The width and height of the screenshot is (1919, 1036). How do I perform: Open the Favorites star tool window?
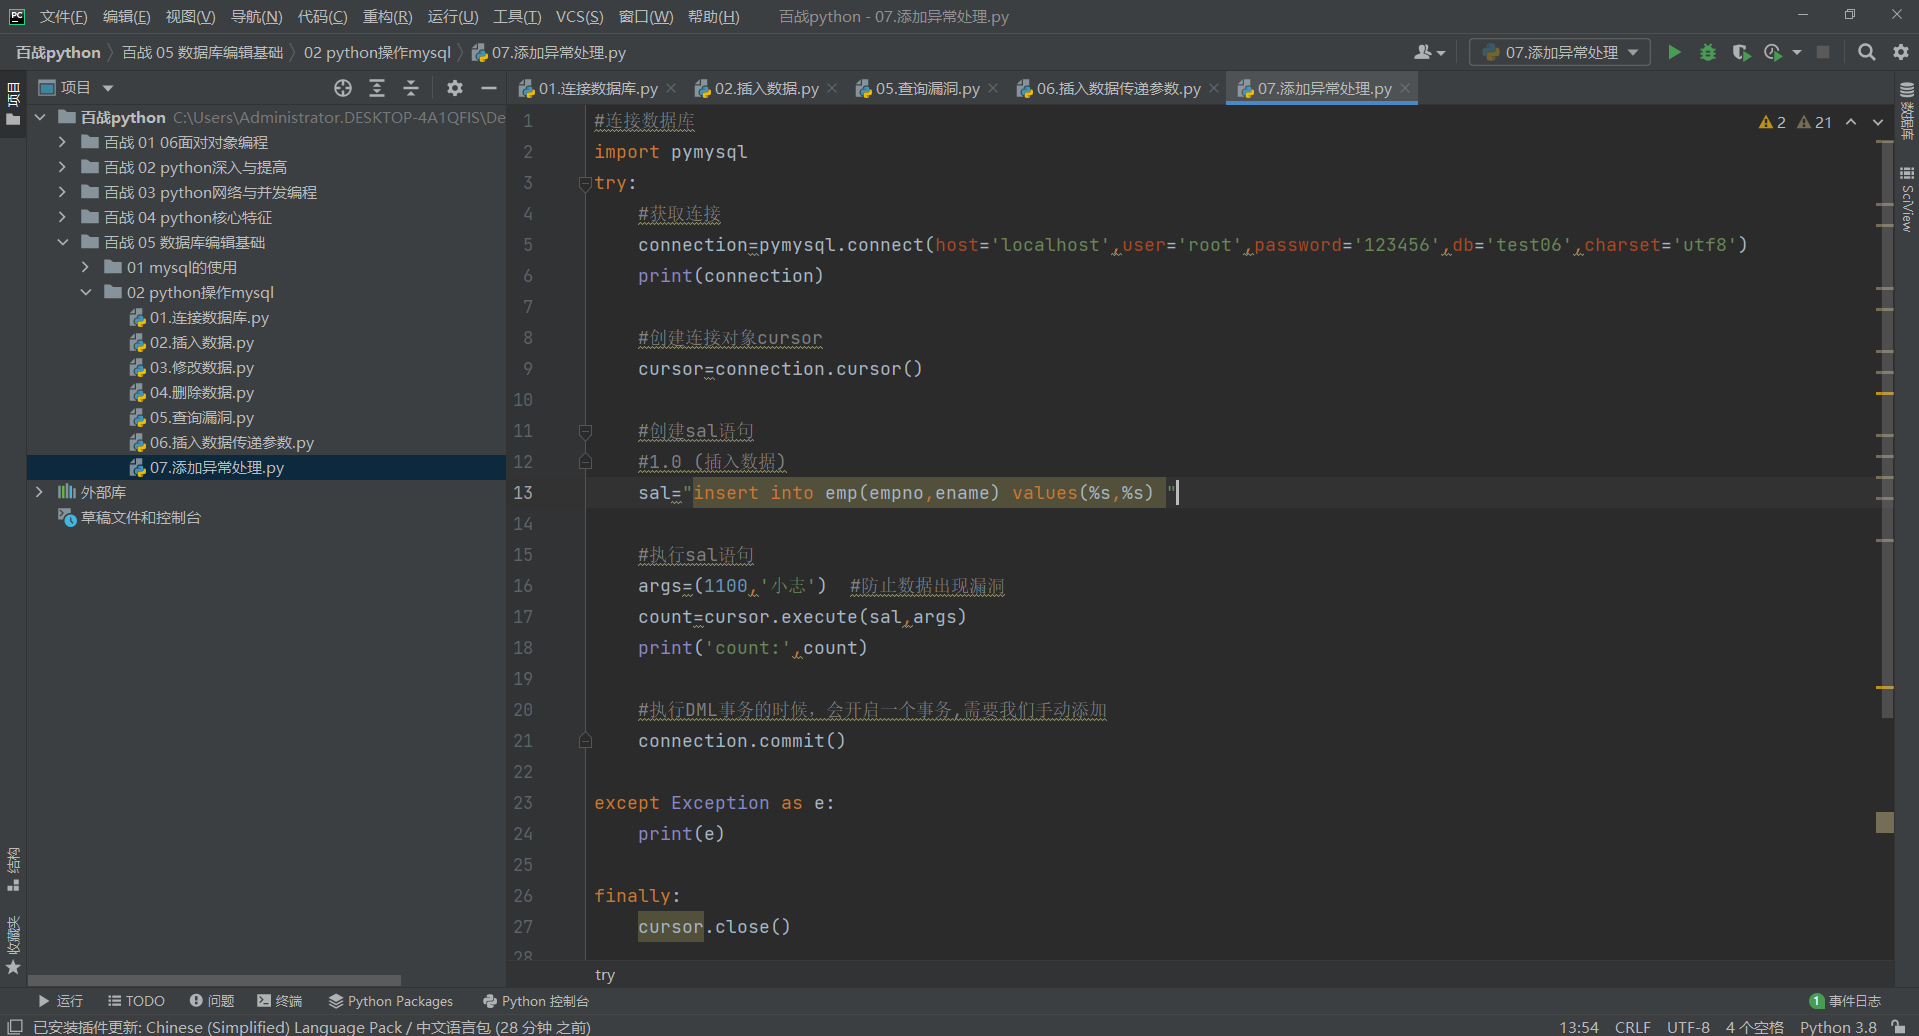pos(13,945)
